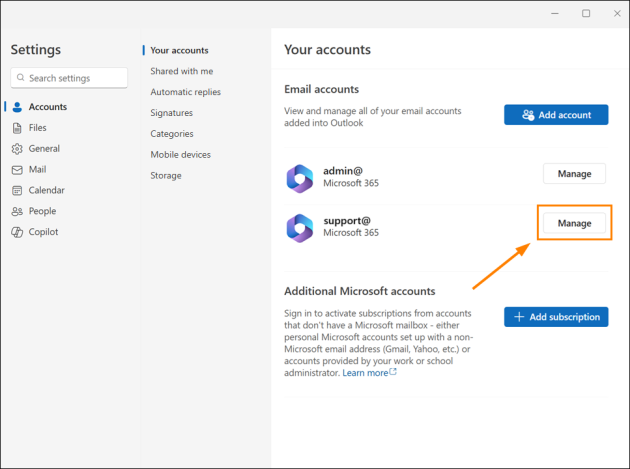Click the Copilot icon in sidebar
The width and height of the screenshot is (630, 469).
(x=17, y=232)
